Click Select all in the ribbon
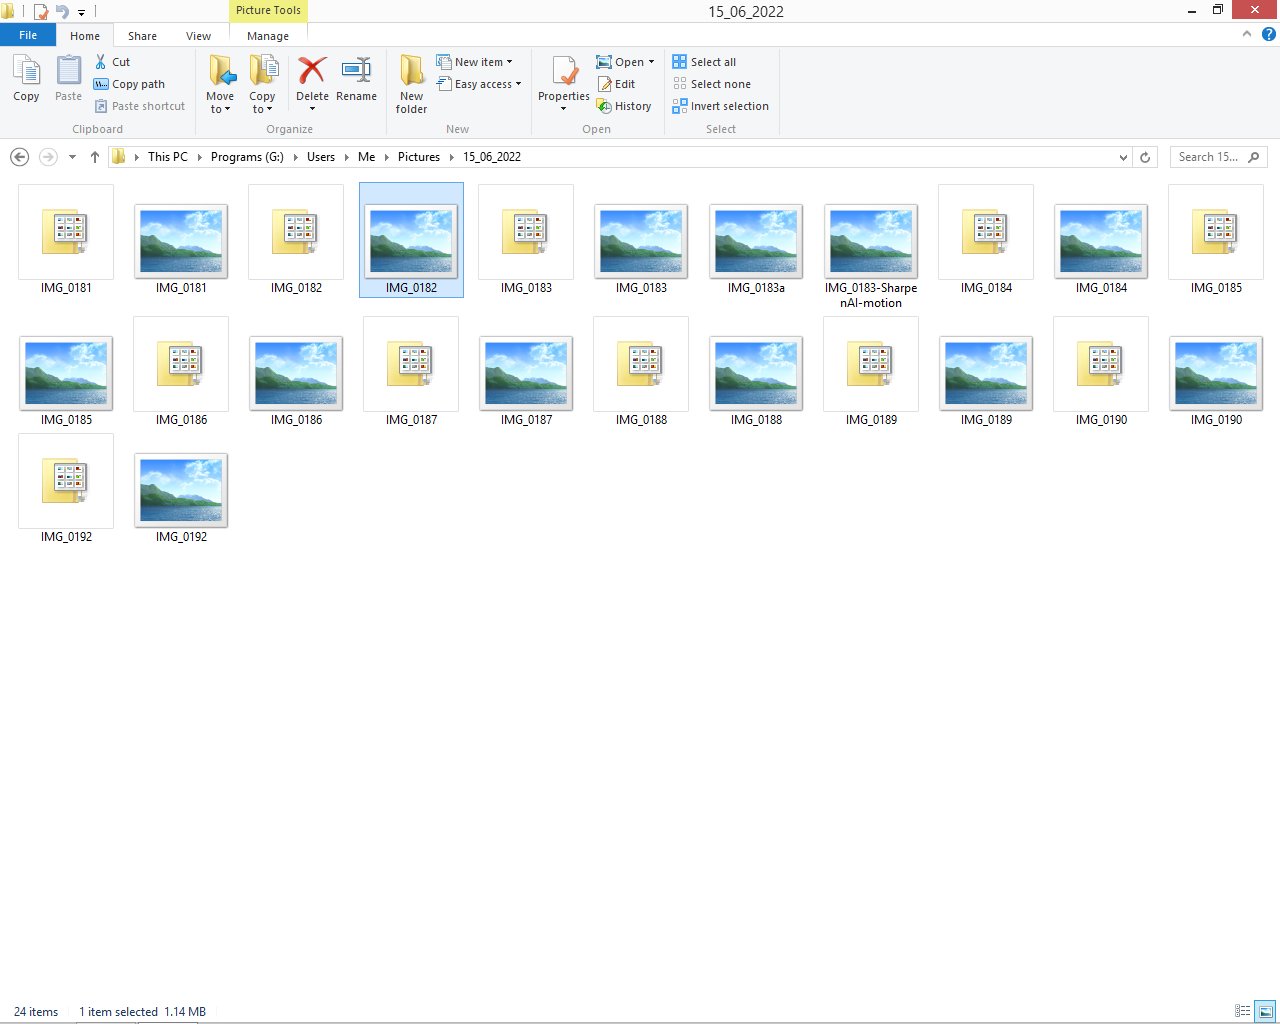The image size is (1280, 1024). click(x=704, y=61)
